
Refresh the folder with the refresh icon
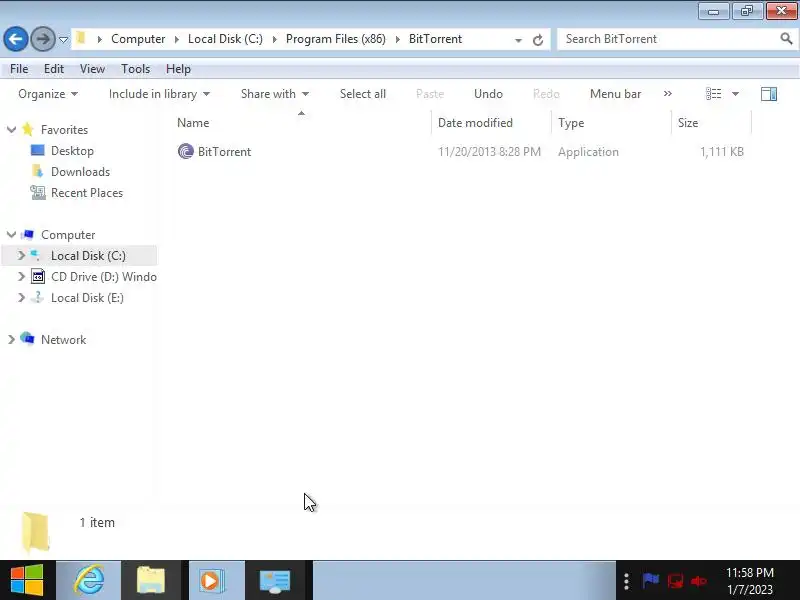coord(538,40)
